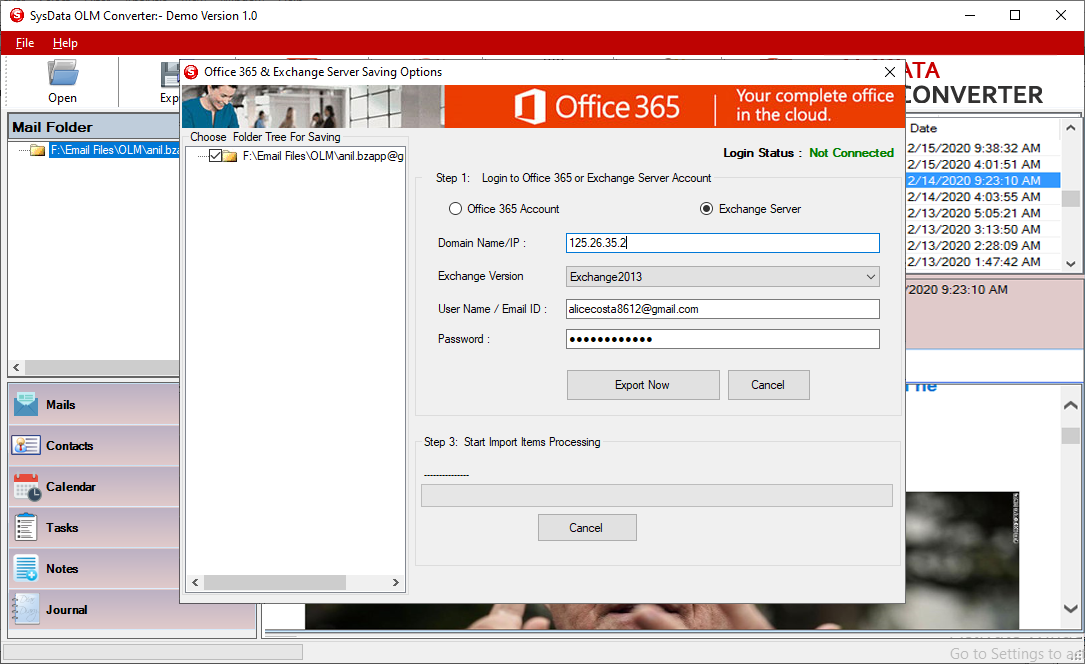The height and width of the screenshot is (664, 1085).
Task: Click the Mail Folder tree folder icon
Action: click(x=37, y=150)
